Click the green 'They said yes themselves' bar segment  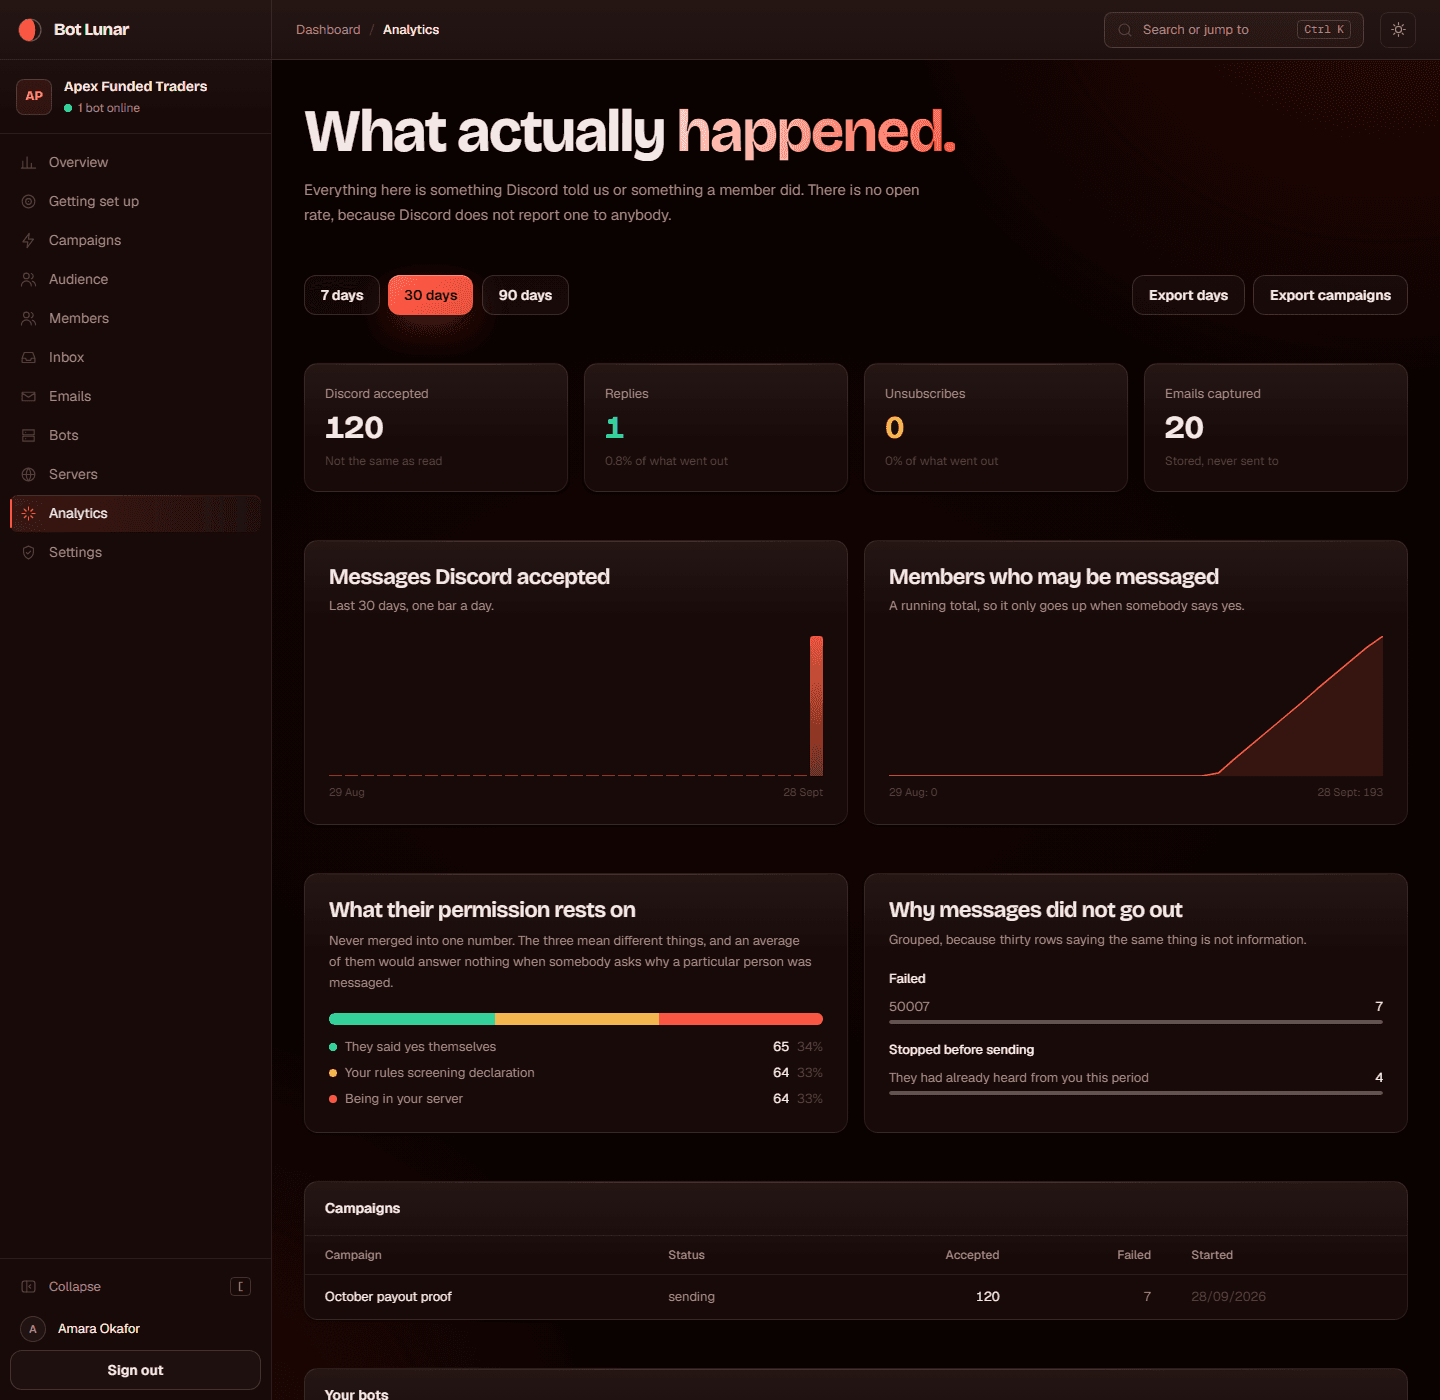tap(412, 1019)
